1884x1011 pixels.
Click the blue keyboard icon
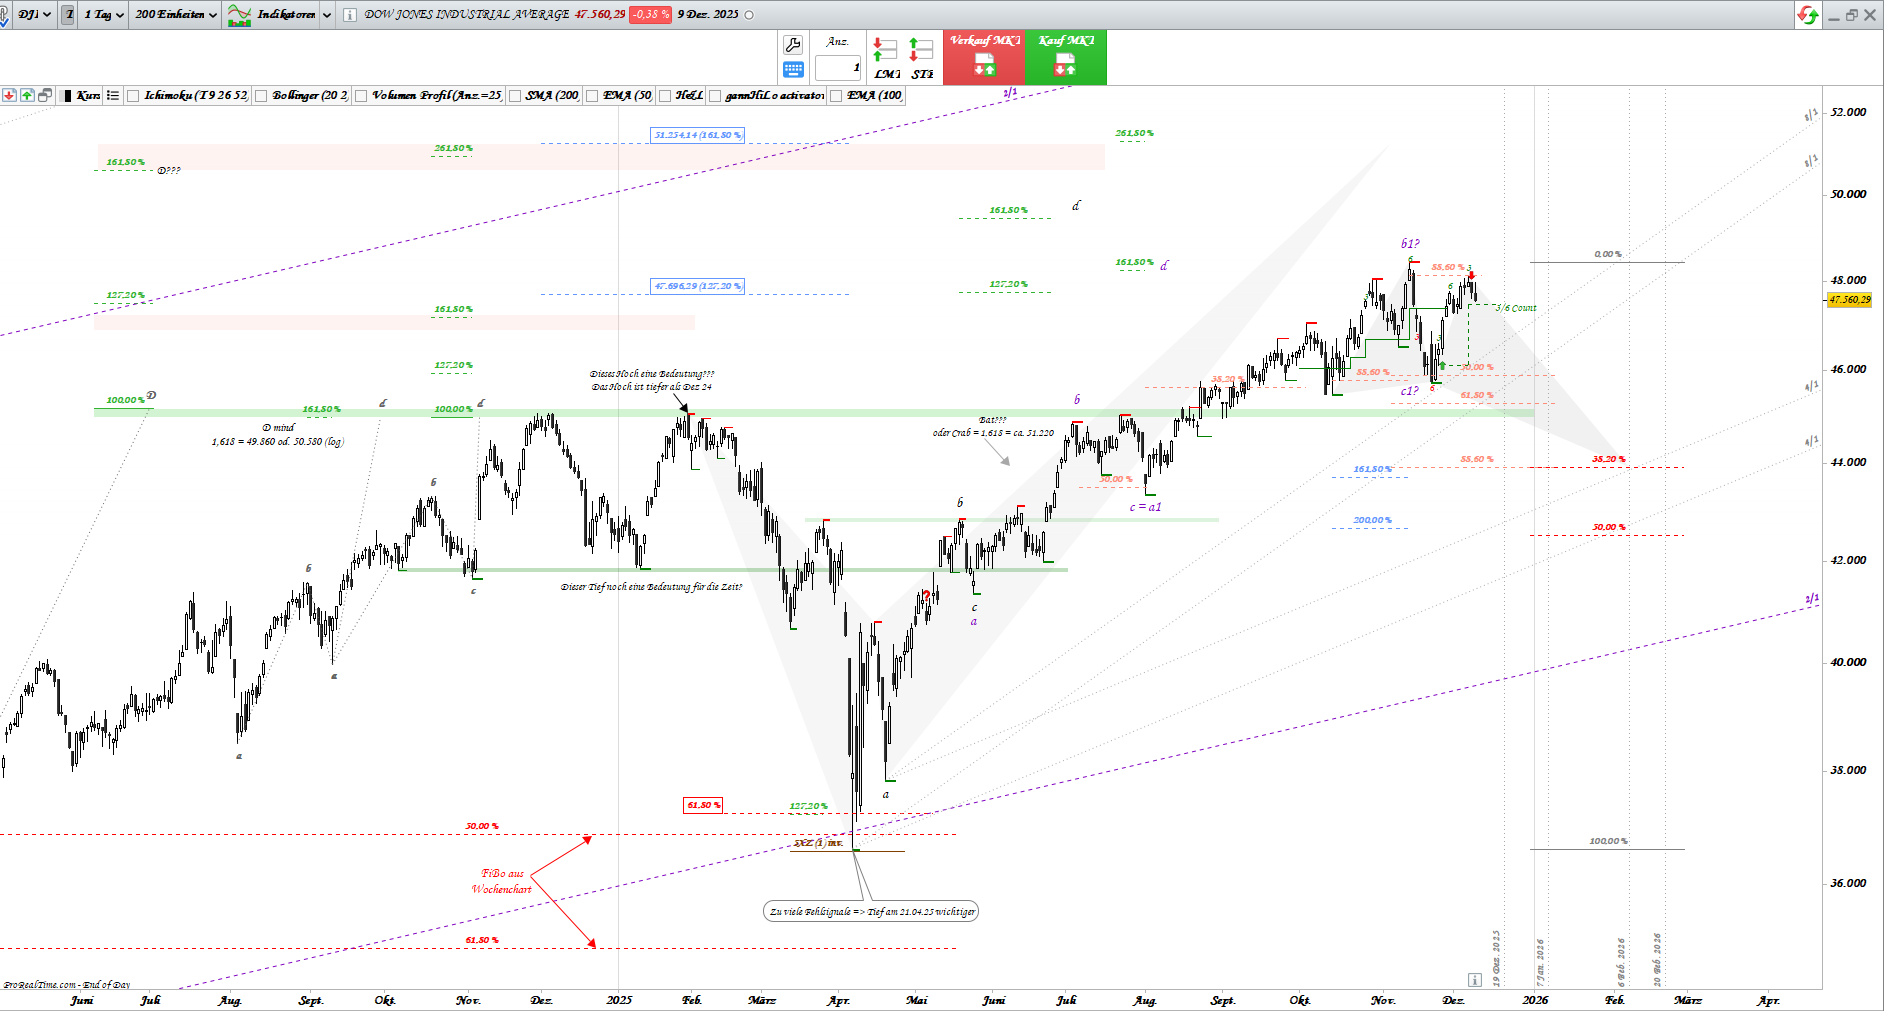[x=793, y=69]
